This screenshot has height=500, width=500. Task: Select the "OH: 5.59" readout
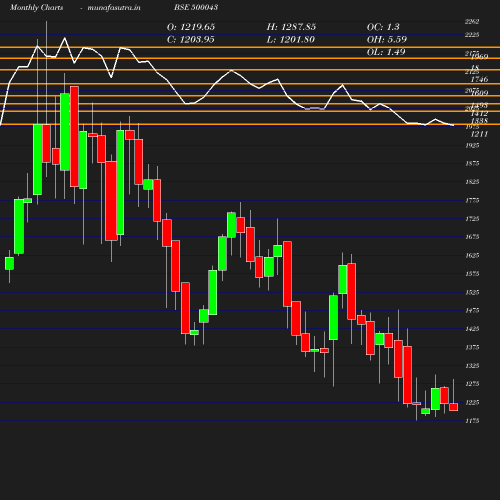point(387,40)
